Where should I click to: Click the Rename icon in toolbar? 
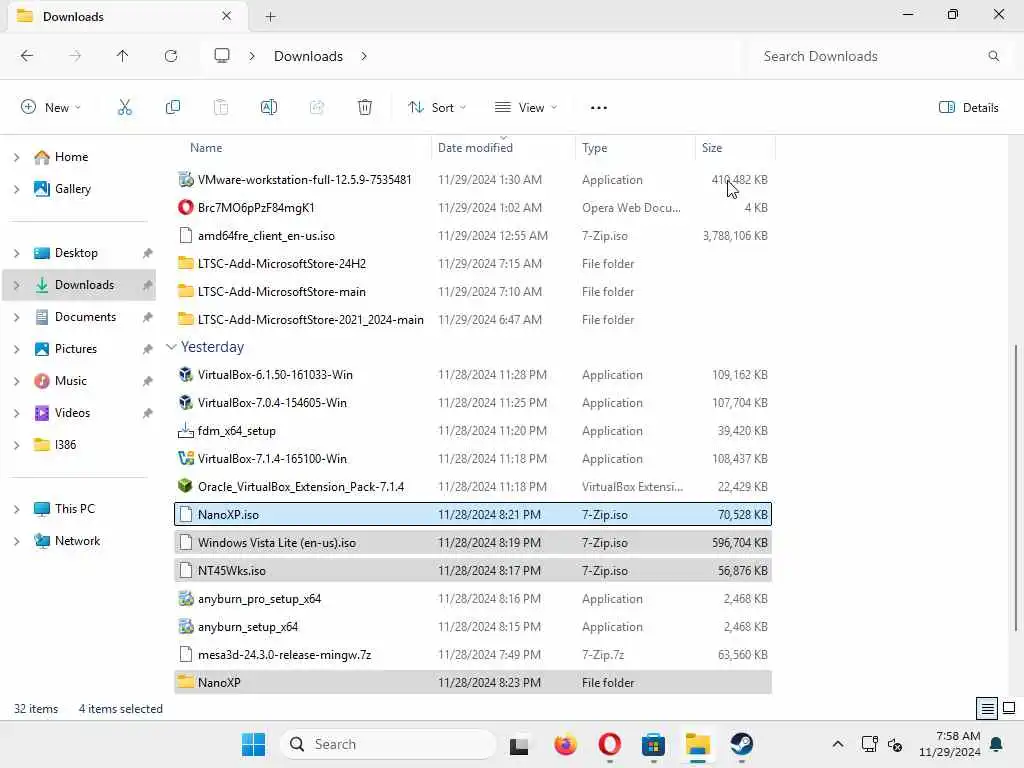(x=268, y=107)
